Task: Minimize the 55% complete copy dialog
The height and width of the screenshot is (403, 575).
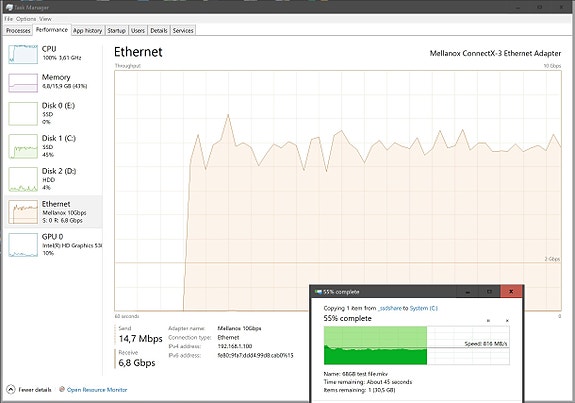Action: [x=468, y=292]
